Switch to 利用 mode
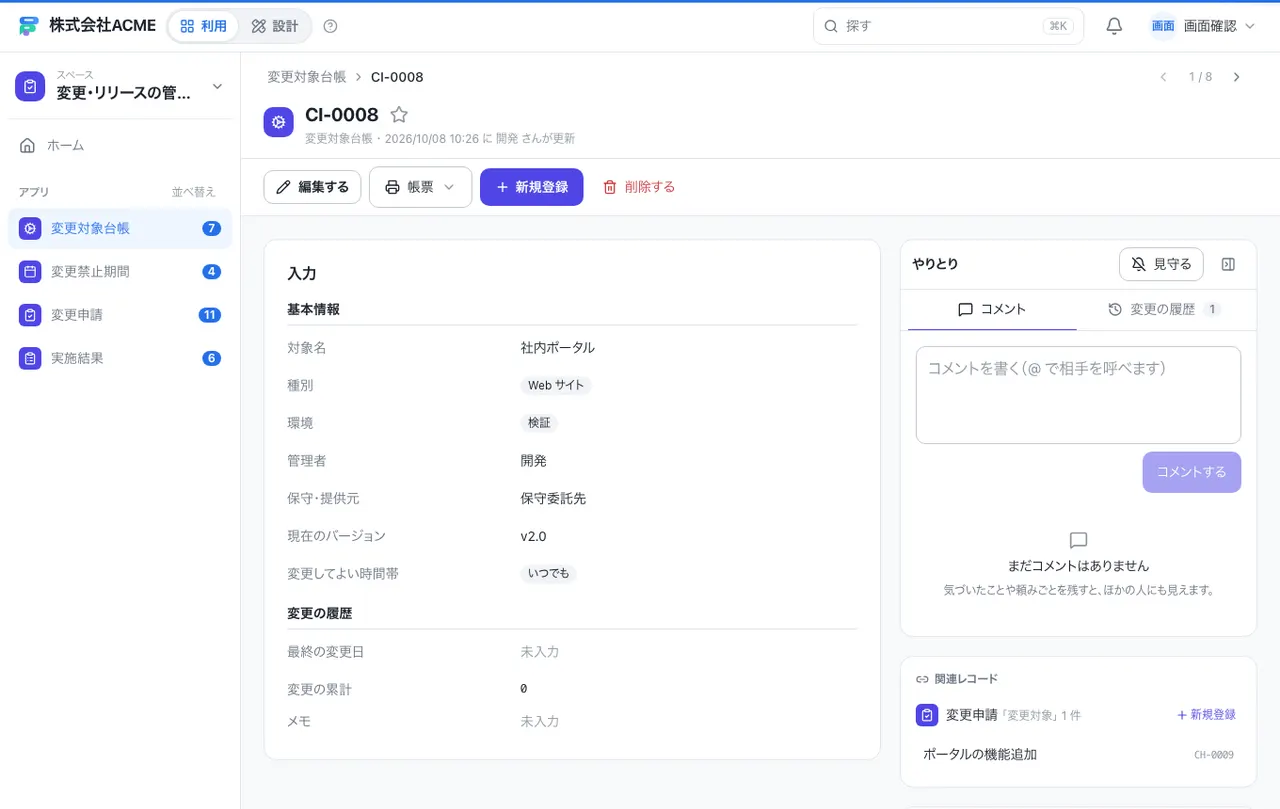1280x809 pixels. [203, 26]
